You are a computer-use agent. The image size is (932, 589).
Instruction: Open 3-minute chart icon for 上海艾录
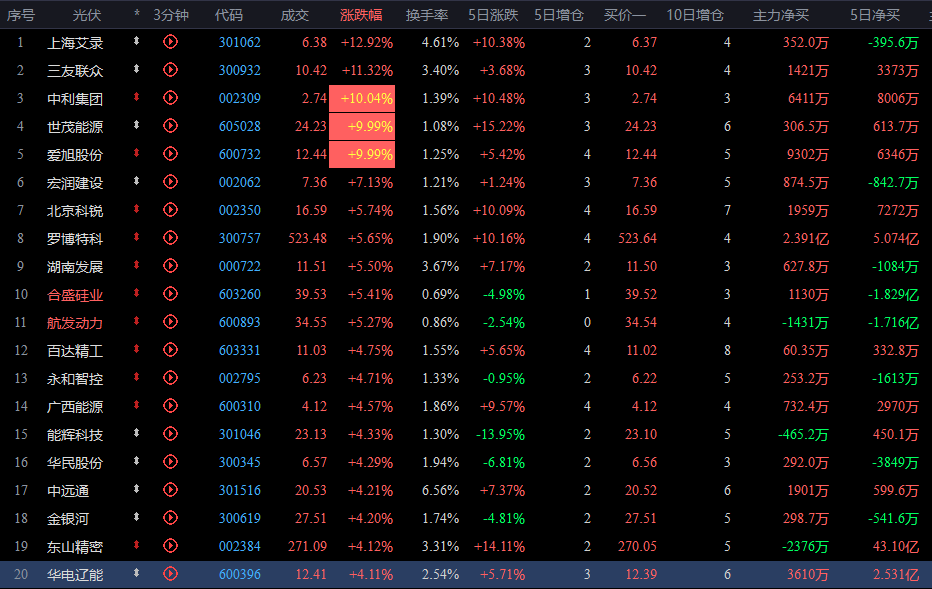(171, 42)
